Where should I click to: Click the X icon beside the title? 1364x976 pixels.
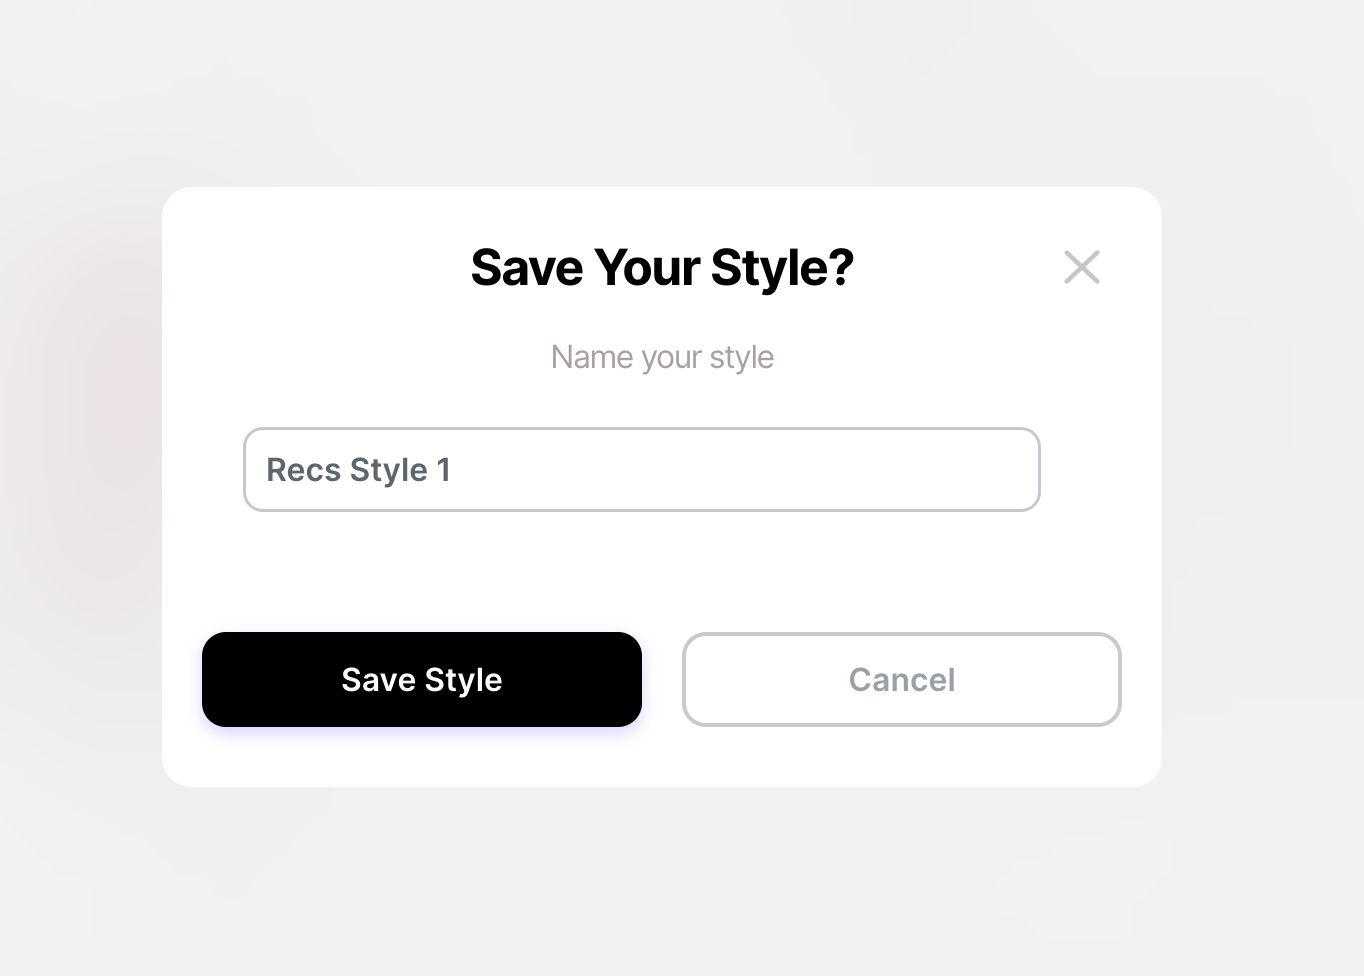point(1082,267)
